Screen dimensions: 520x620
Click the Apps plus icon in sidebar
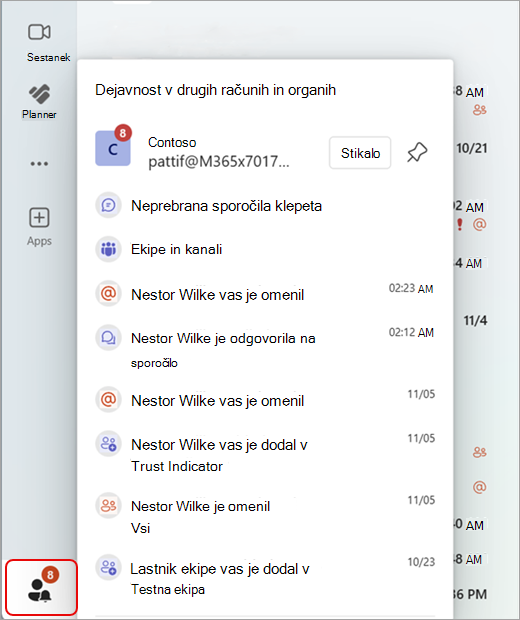point(39,217)
